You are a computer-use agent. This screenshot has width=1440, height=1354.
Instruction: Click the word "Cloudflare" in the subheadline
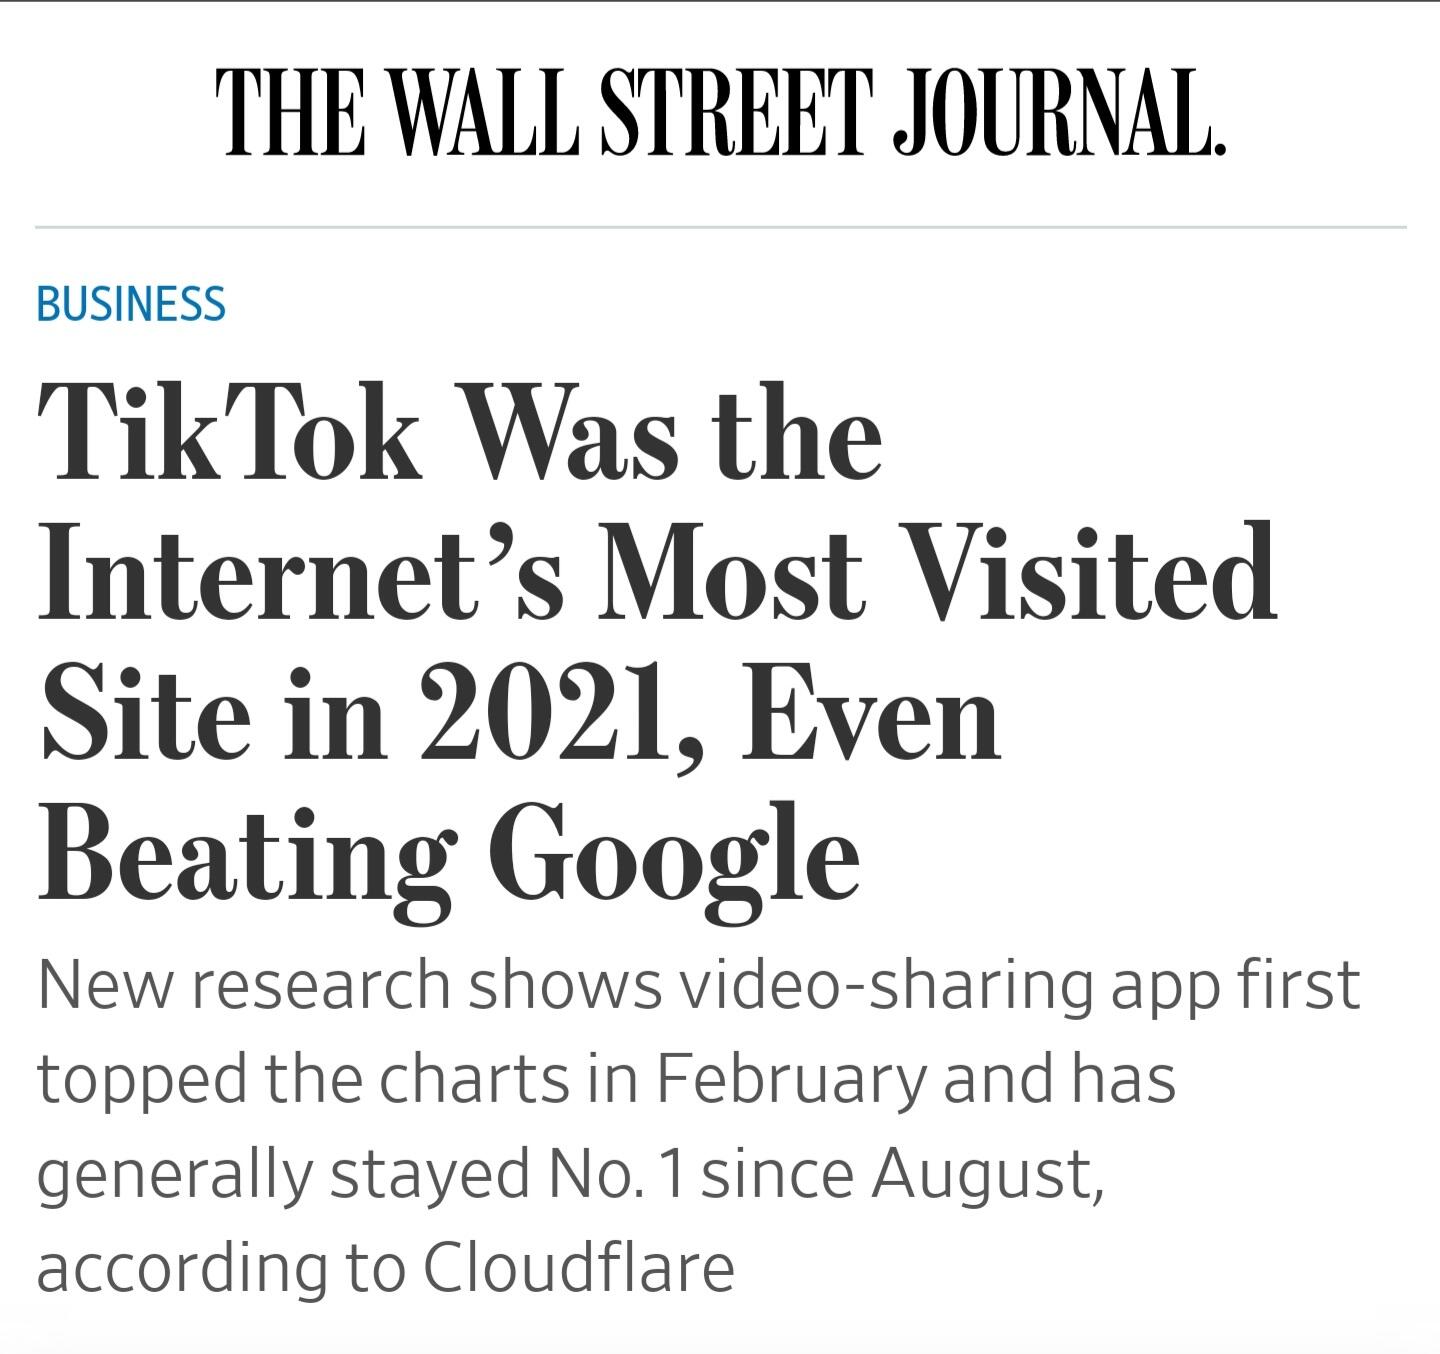[578, 1268]
